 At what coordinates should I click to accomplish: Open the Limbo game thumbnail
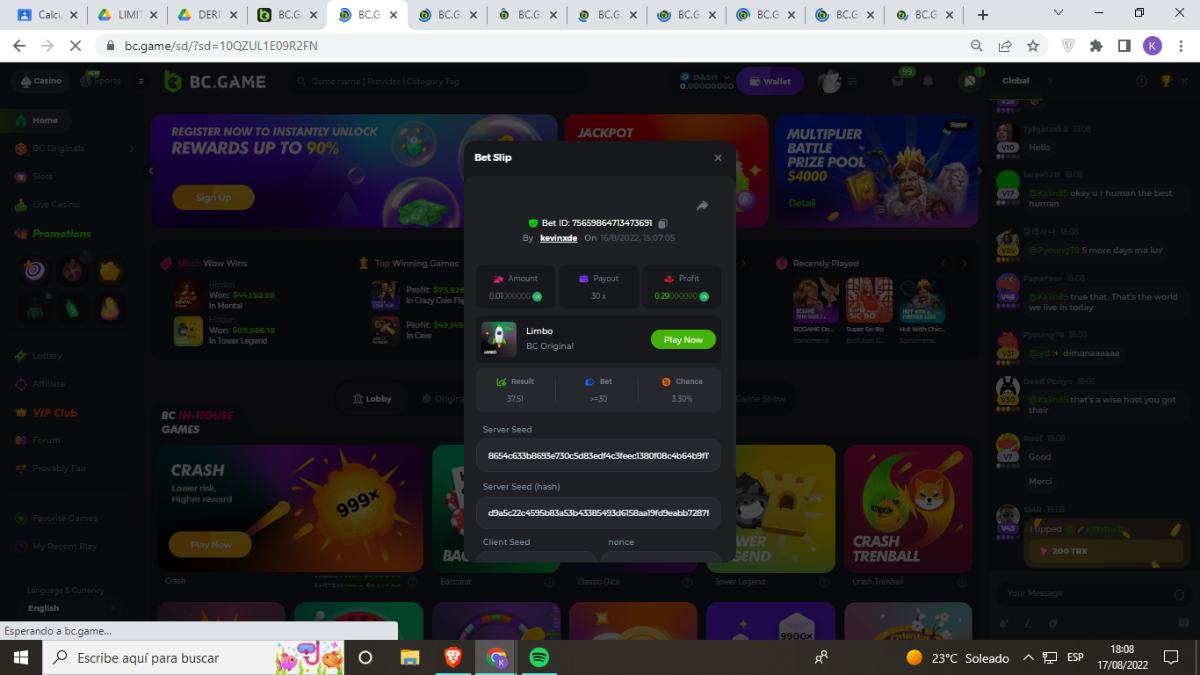(499, 339)
